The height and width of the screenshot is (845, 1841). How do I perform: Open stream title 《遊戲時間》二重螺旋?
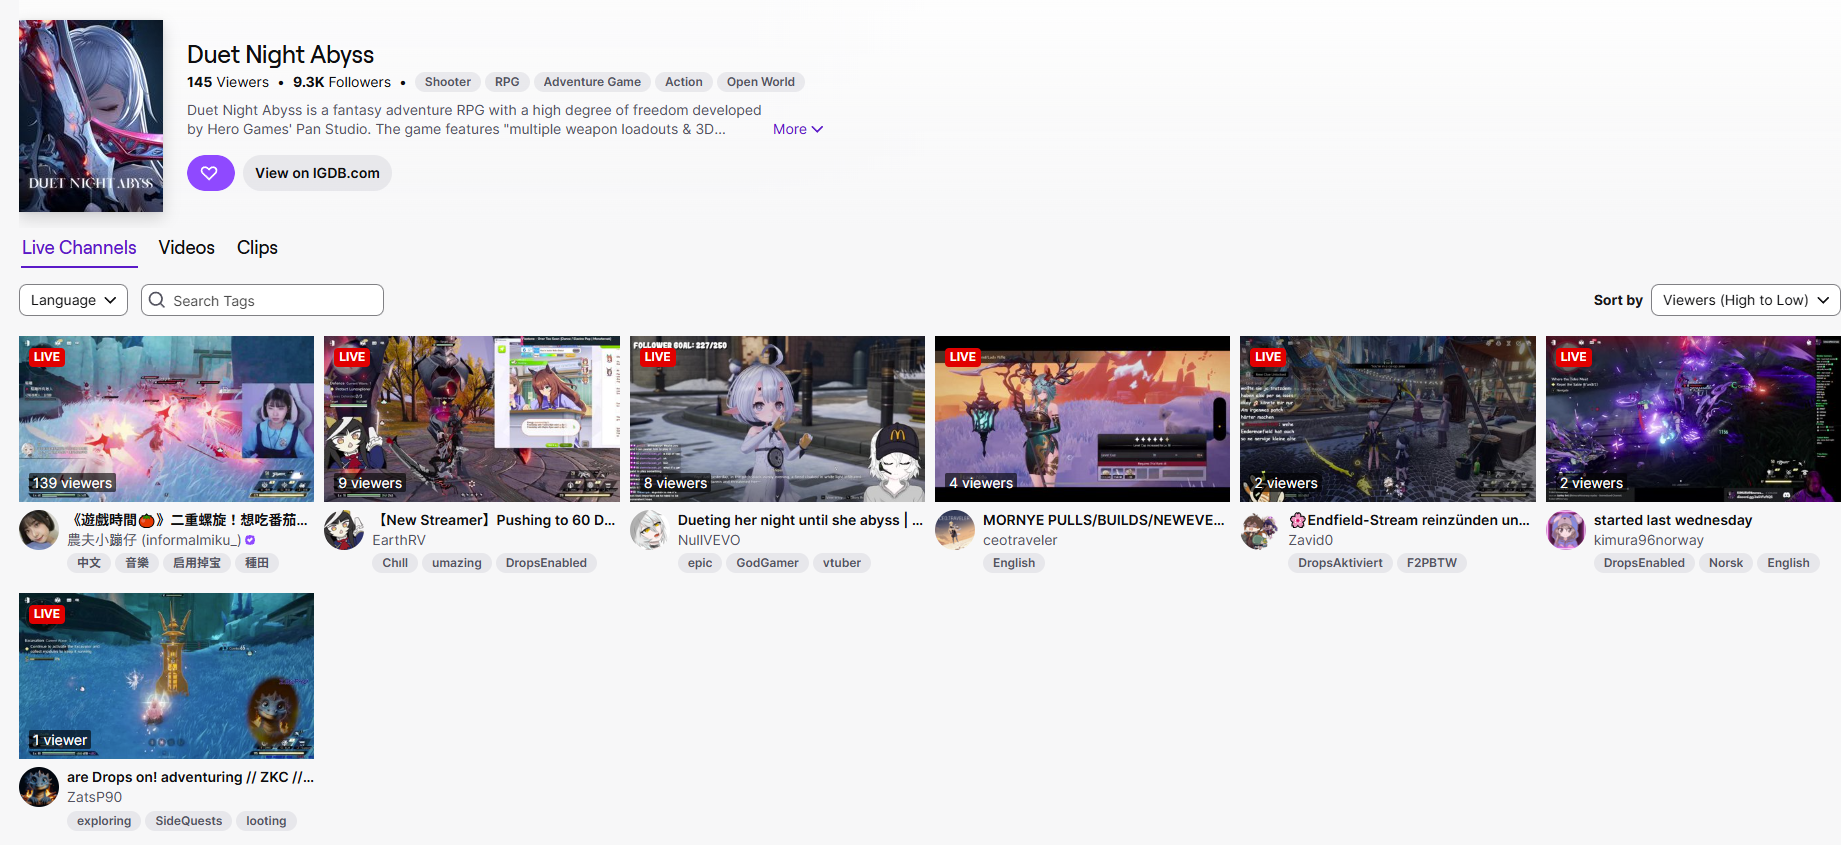188,520
